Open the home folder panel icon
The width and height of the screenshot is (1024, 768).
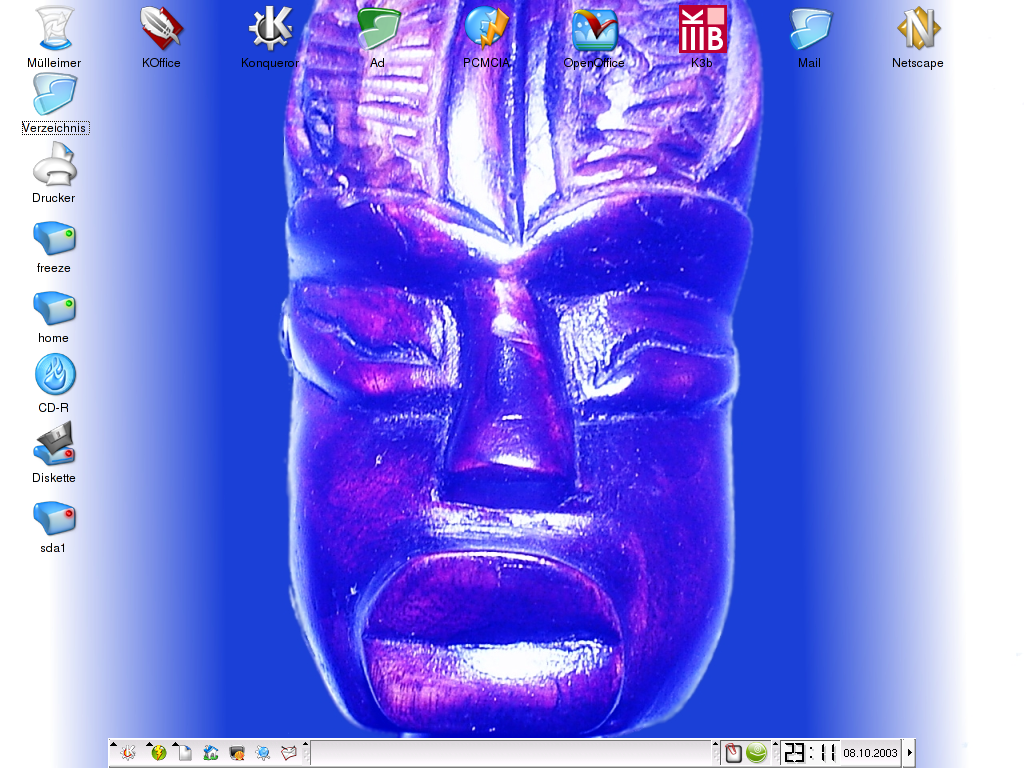(210, 752)
